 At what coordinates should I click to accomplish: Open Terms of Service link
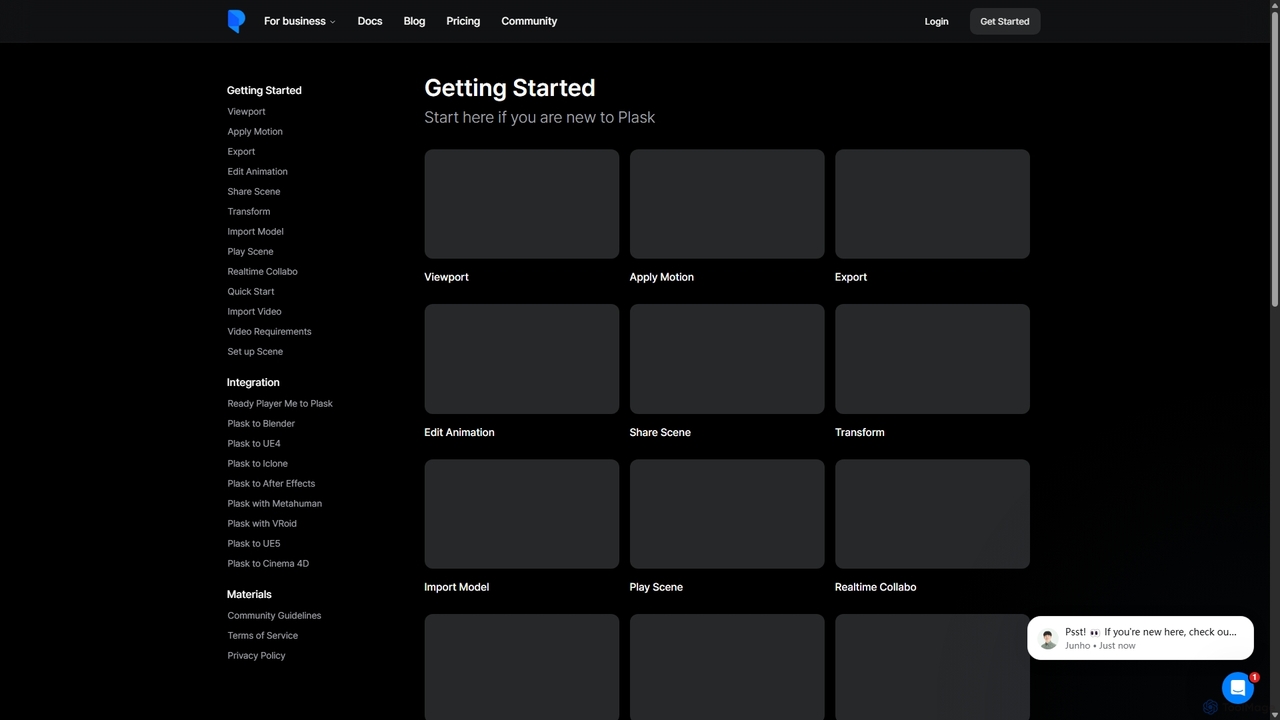[x=262, y=636]
